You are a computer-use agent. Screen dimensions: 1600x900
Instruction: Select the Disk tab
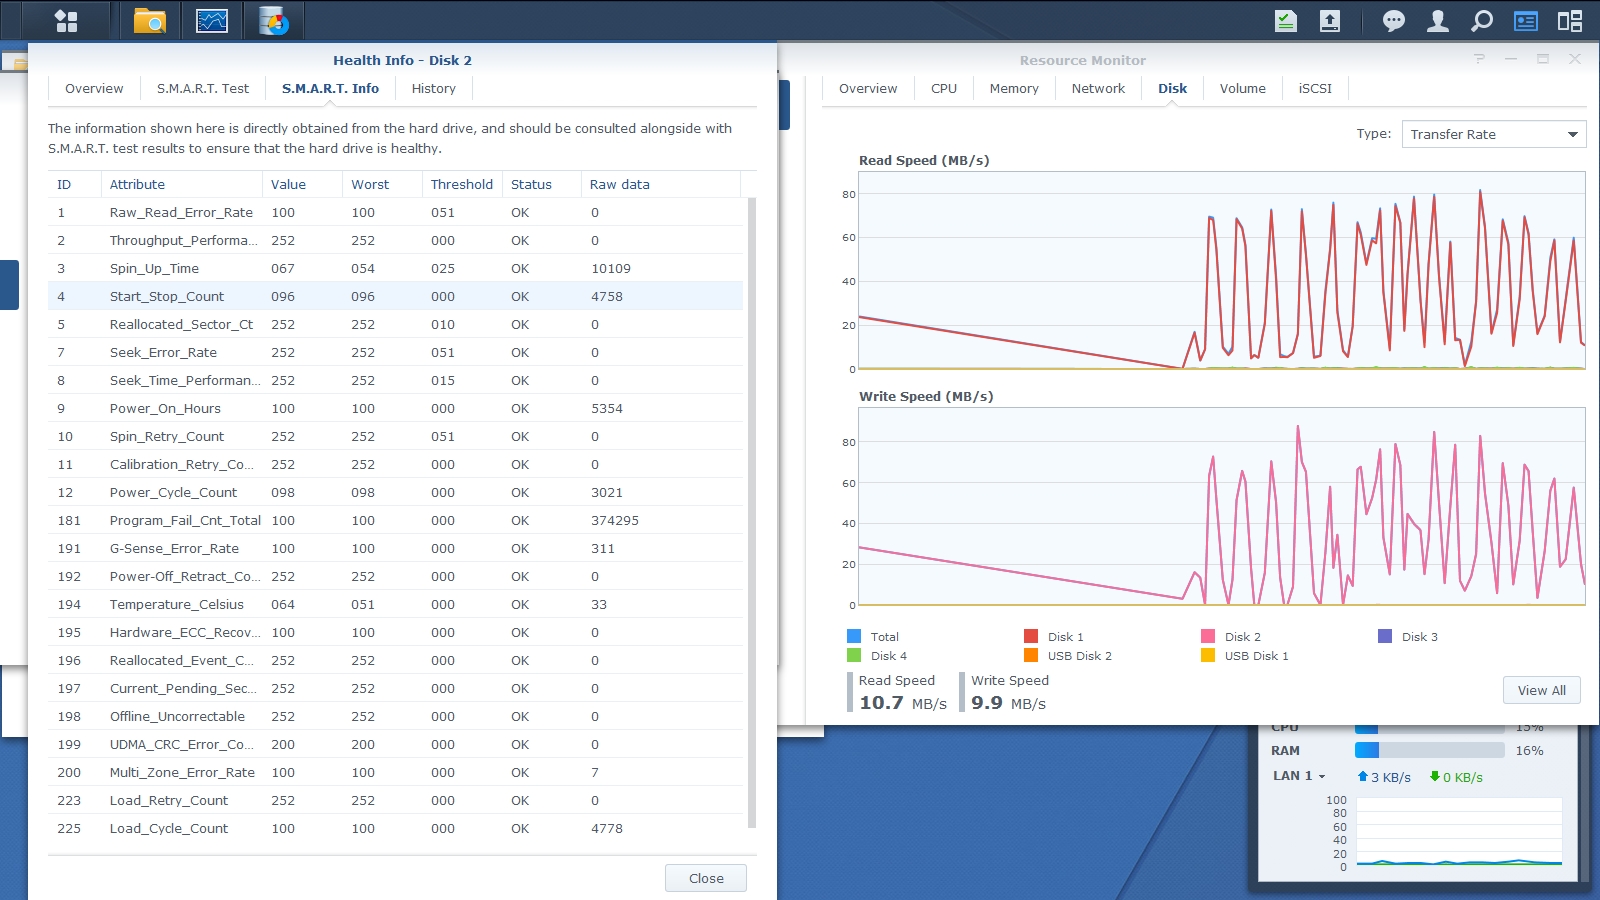click(1172, 88)
